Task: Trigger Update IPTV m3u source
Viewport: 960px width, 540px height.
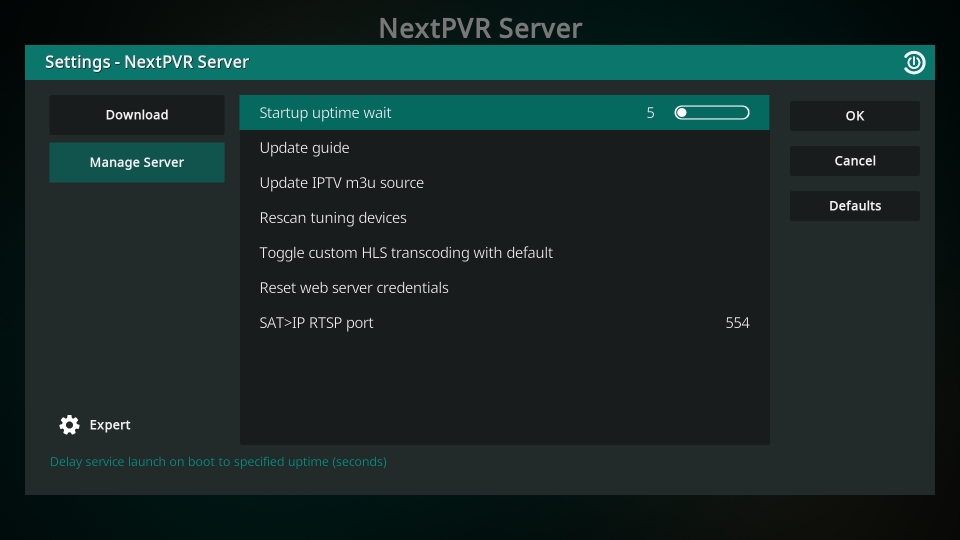Action: (341, 183)
